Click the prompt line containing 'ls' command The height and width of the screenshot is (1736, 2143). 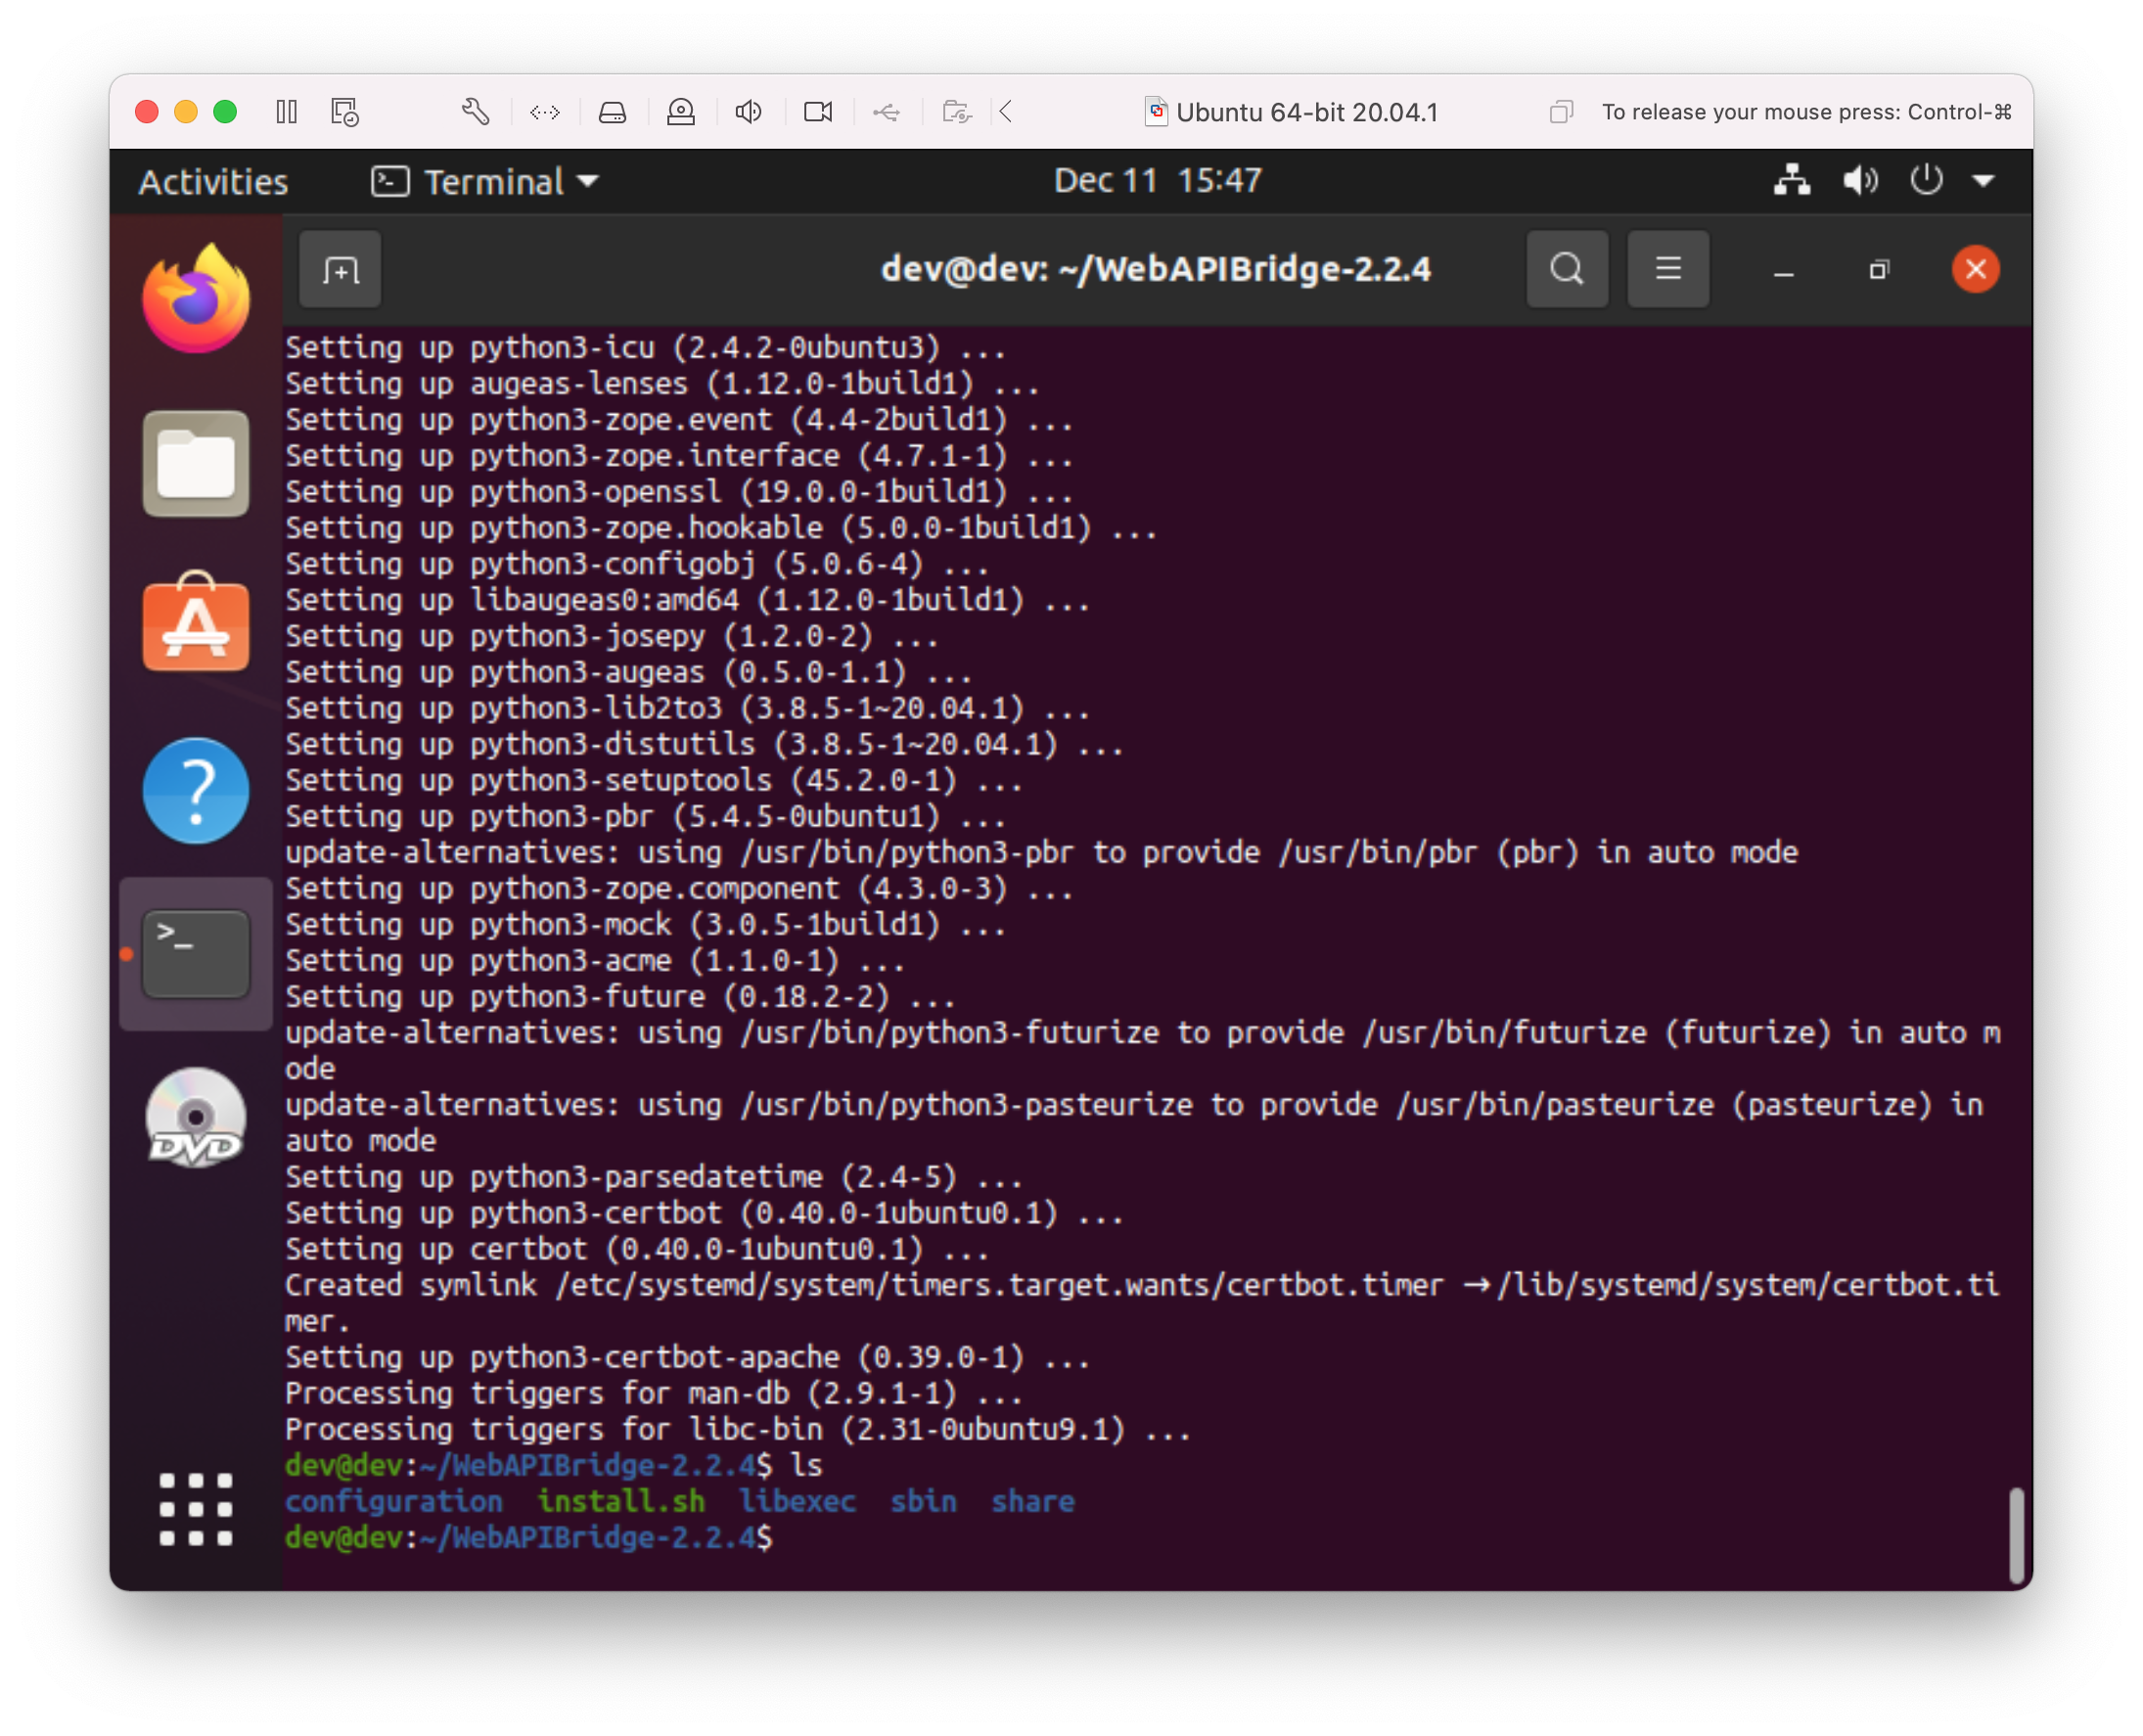click(x=554, y=1465)
